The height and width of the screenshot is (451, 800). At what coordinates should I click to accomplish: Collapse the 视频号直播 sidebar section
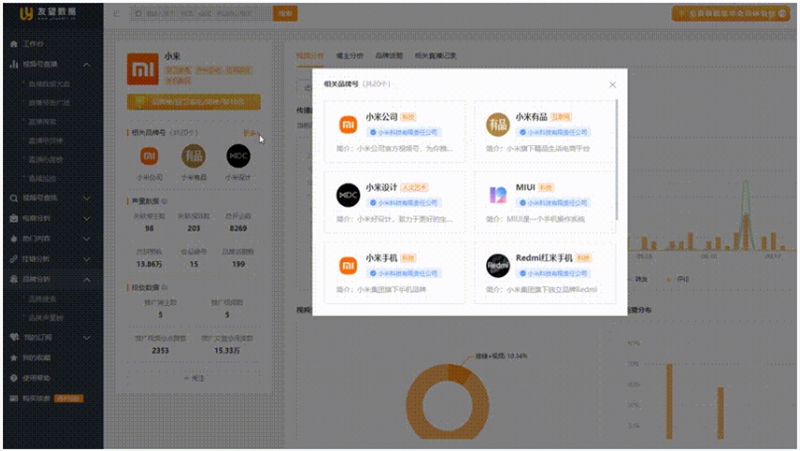pos(87,65)
